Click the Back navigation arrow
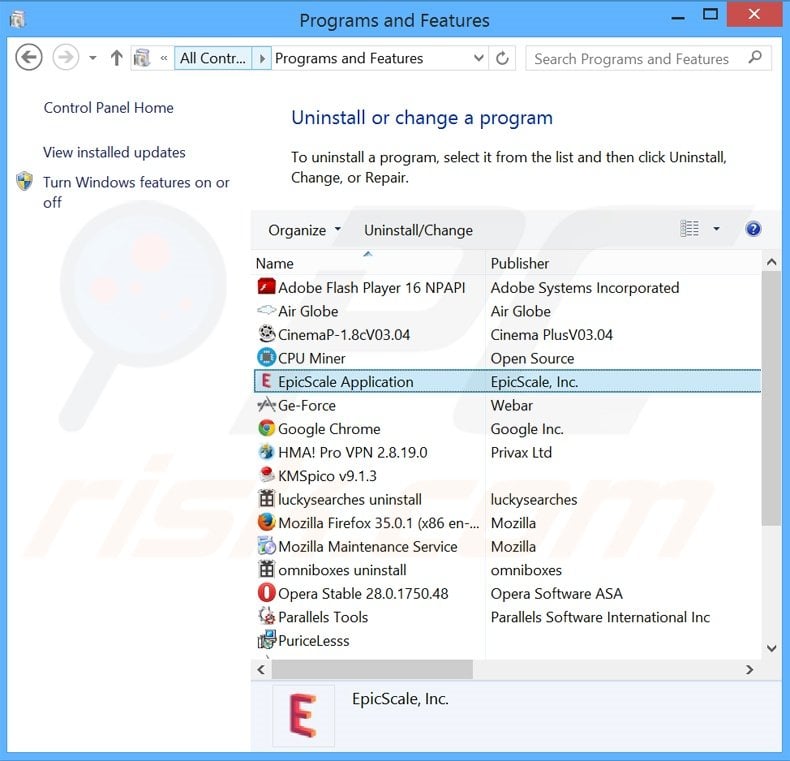 coord(29,58)
